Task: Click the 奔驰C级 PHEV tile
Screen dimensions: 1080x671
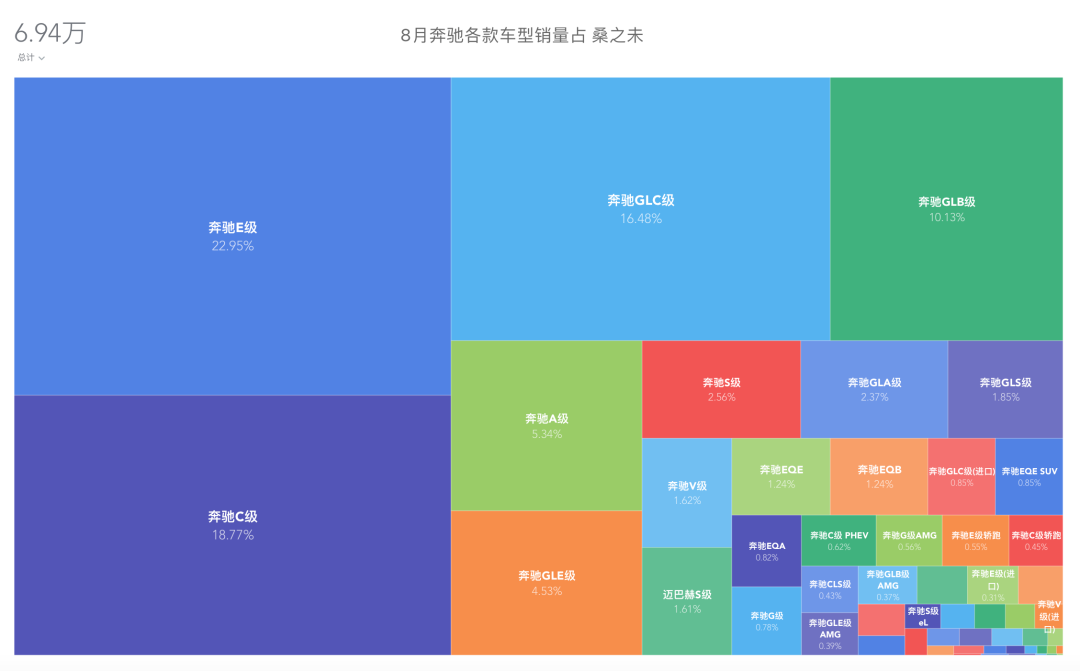Action: pyautogui.click(x=838, y=541)
